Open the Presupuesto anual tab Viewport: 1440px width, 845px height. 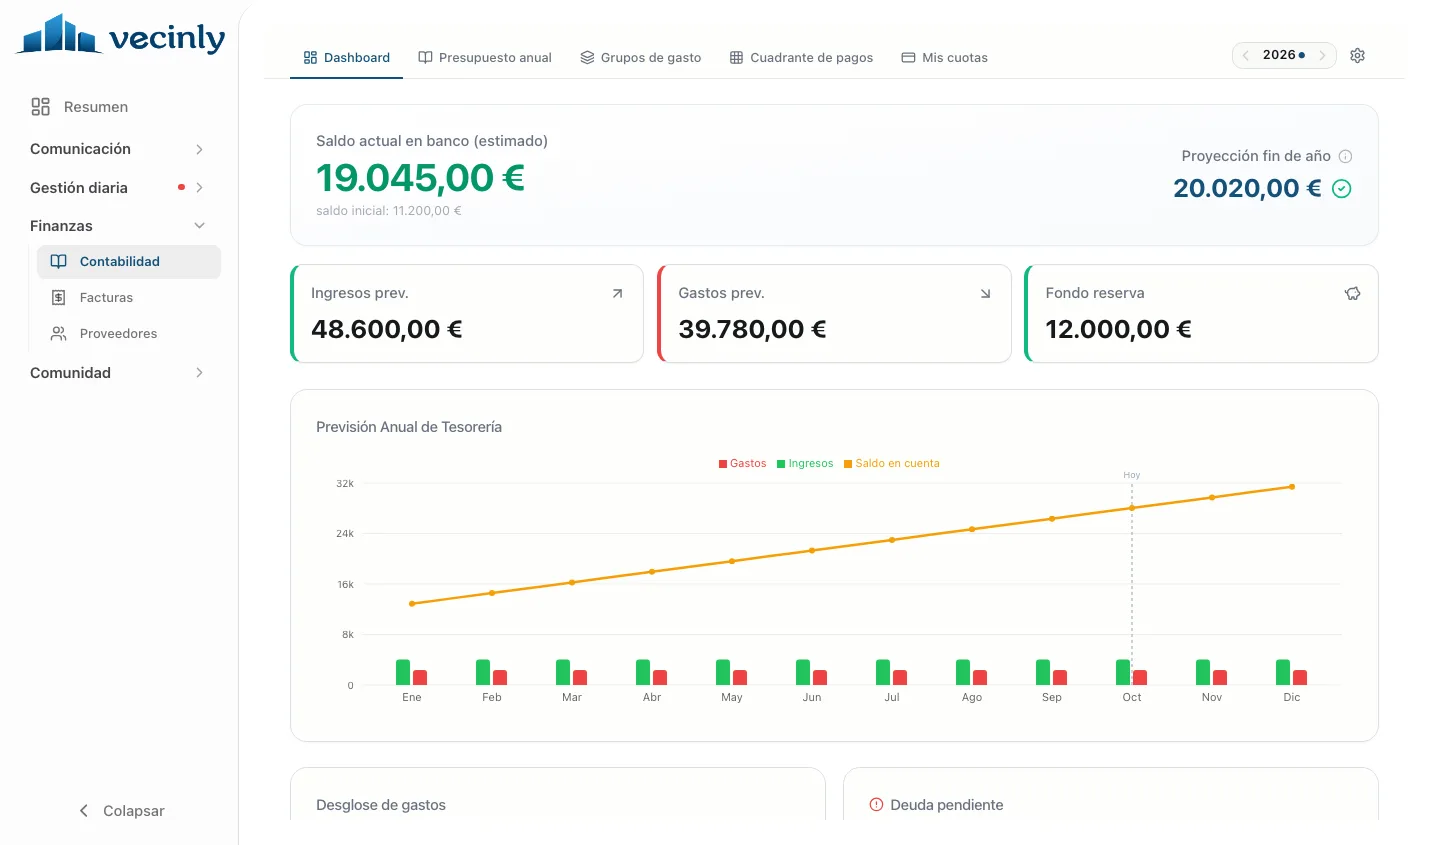coord(485,58)
